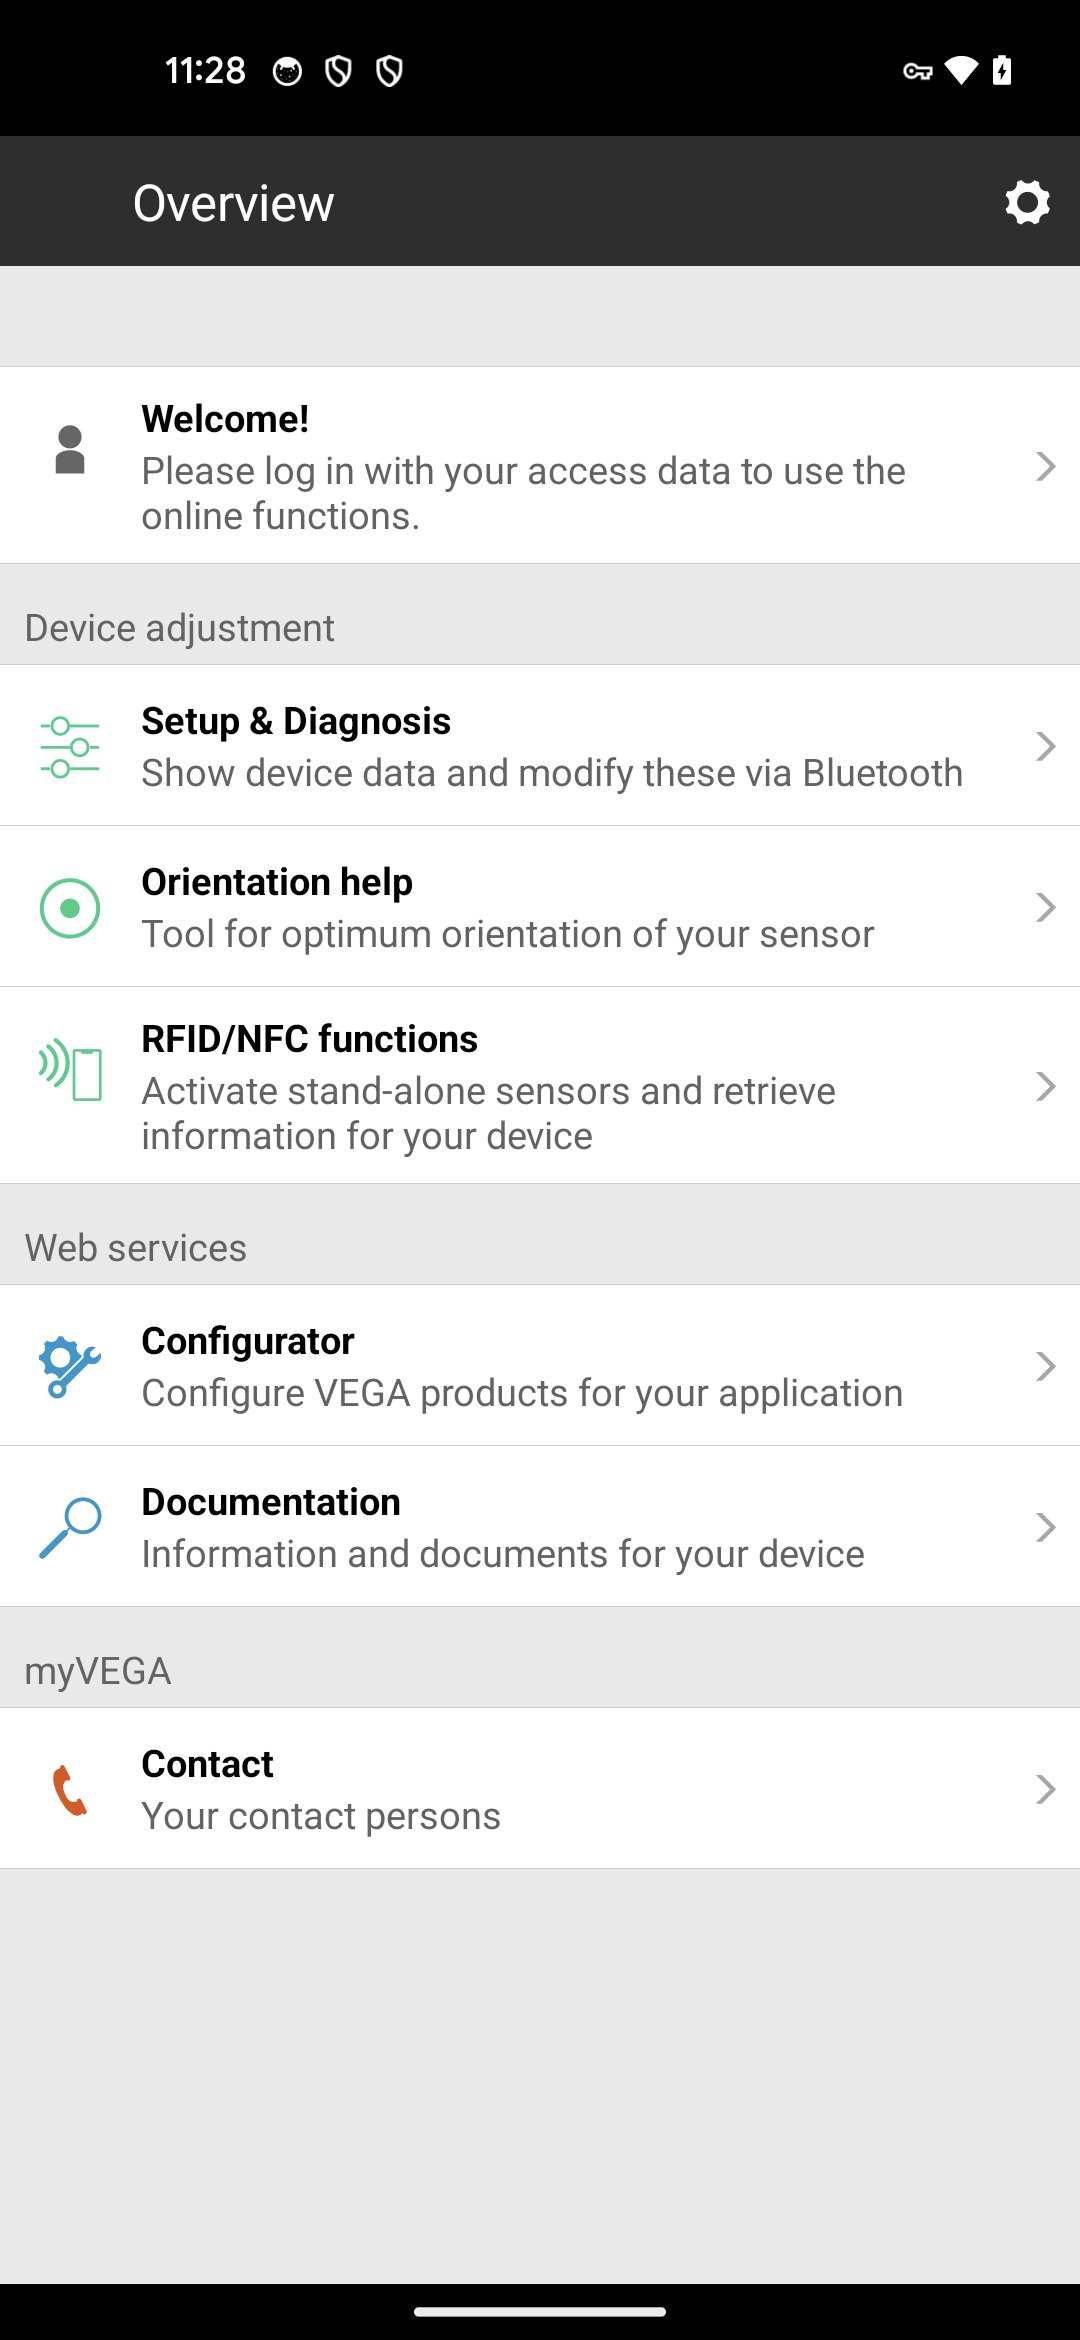Tap the user profile icon
The image size is (1080, 2340).
(70, 450)
